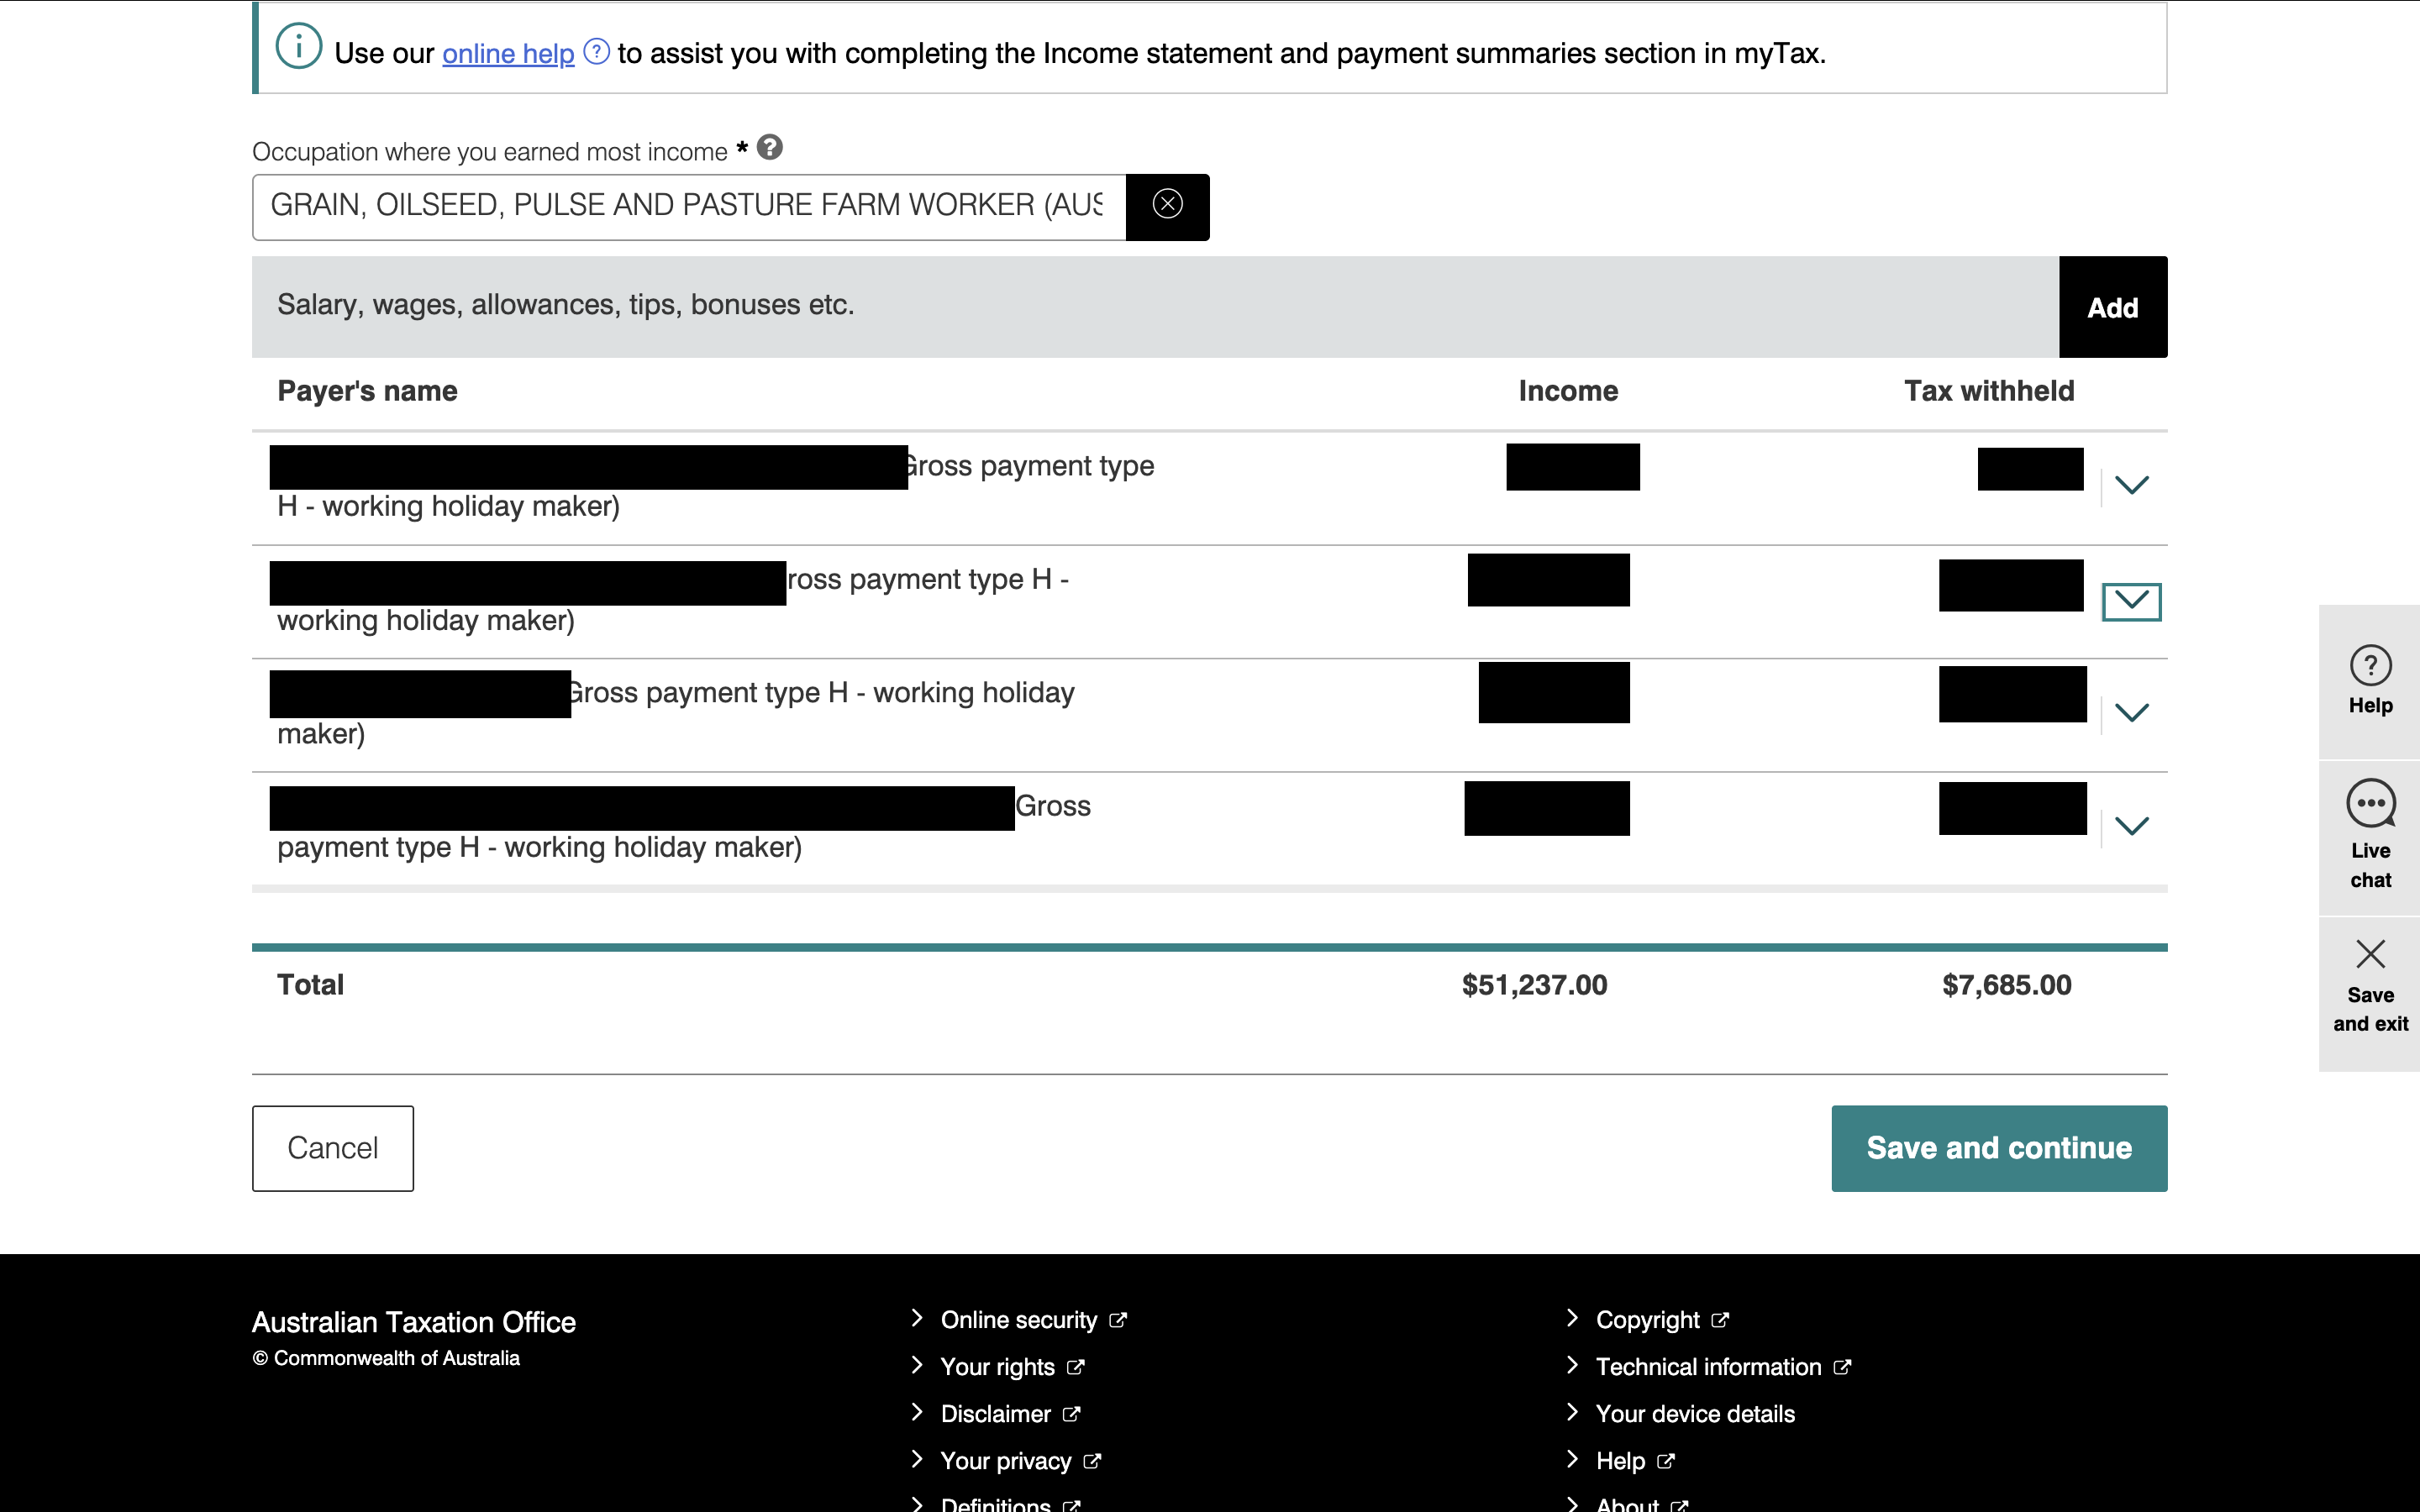Open the online help link
This screenshot has width=2420, height=1512.
pos(508,53)
